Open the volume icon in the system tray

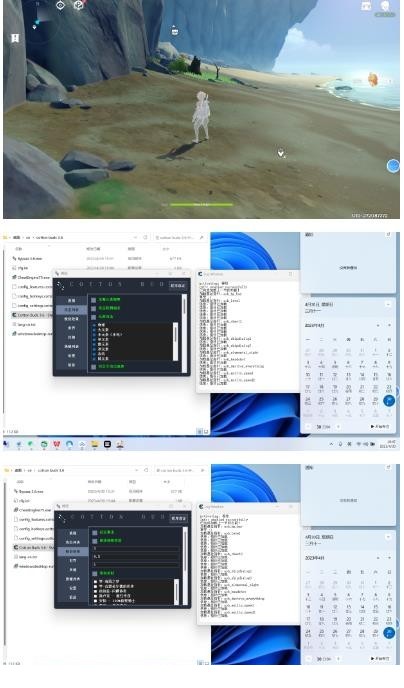[365, 444]
